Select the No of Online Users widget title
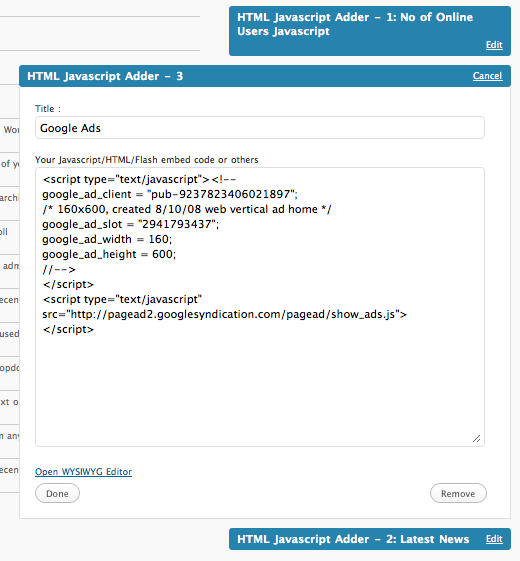This screenshot has height=561, width=520. (x=355, y=24)
